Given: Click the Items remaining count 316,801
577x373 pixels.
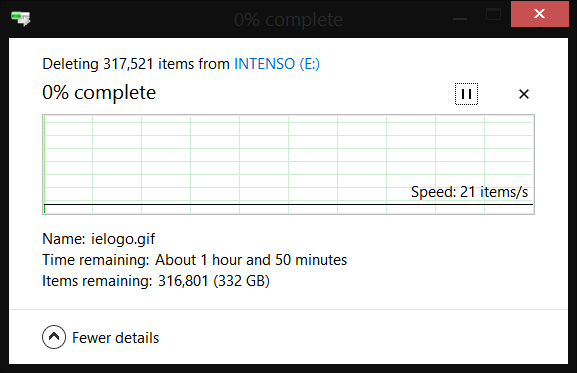Looking at the screenshot, I should tap(183, 281).
